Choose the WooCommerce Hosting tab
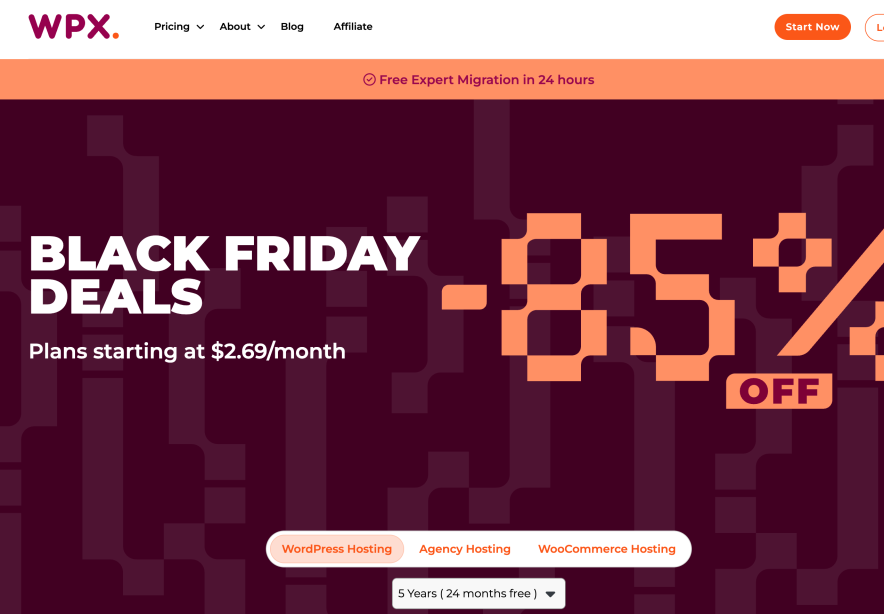This screenshot has height=614, width=884. (607, 549)
